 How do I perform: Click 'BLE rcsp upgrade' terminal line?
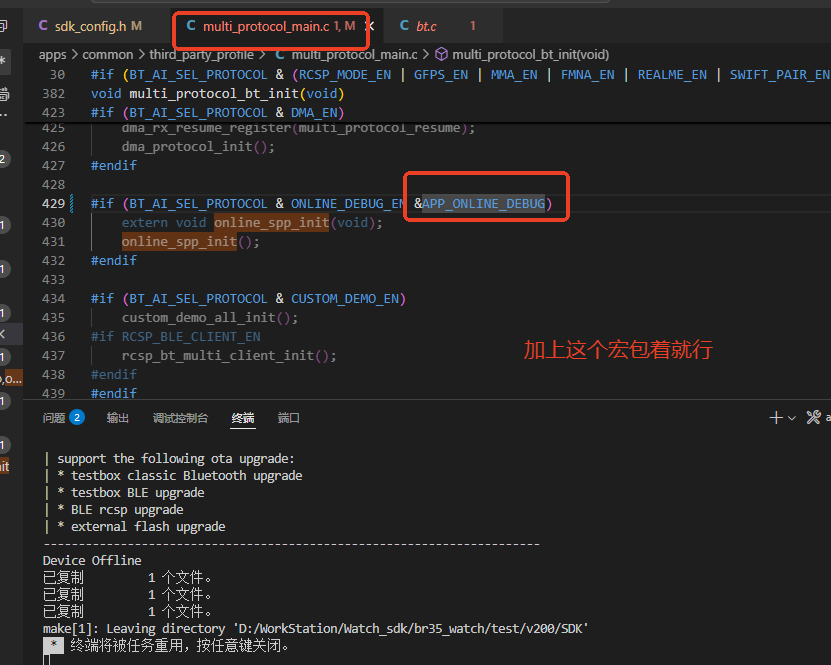(127, 510)
